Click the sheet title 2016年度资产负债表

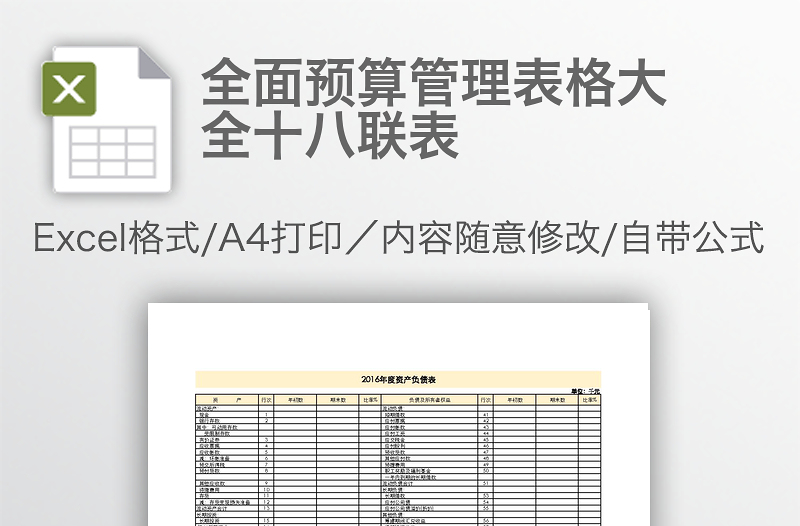398,379
